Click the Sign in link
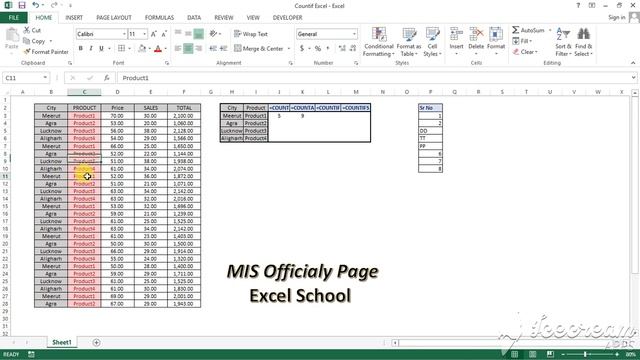Image resolution: width=640 pixels, height=360 pixels. point(616,17)
